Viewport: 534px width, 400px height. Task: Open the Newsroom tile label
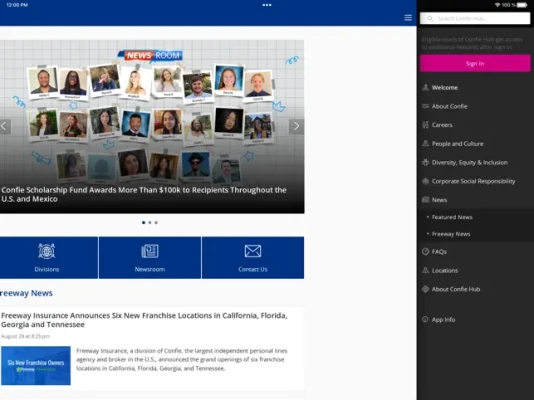tap(150, 269)
